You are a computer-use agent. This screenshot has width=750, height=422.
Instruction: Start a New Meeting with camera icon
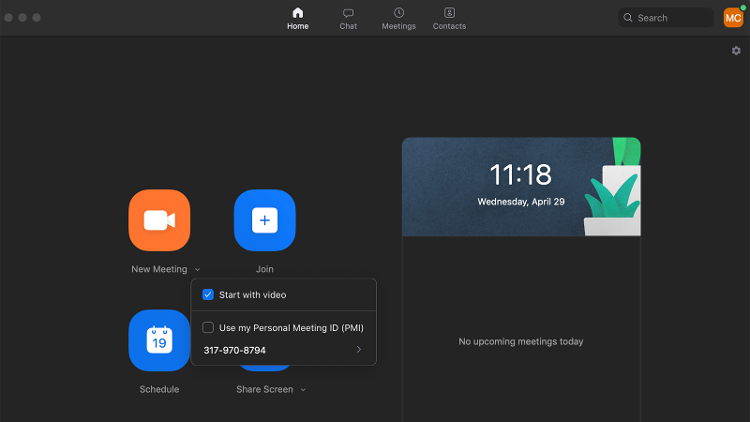(159, 220)
